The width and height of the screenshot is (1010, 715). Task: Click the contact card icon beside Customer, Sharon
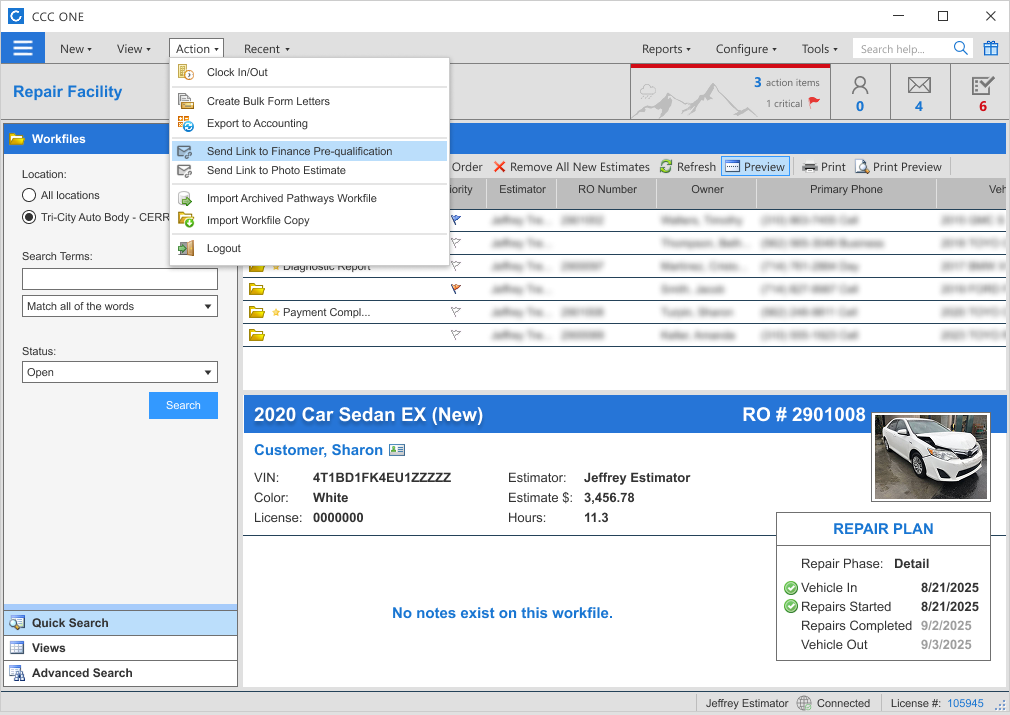tap(396, 450)
